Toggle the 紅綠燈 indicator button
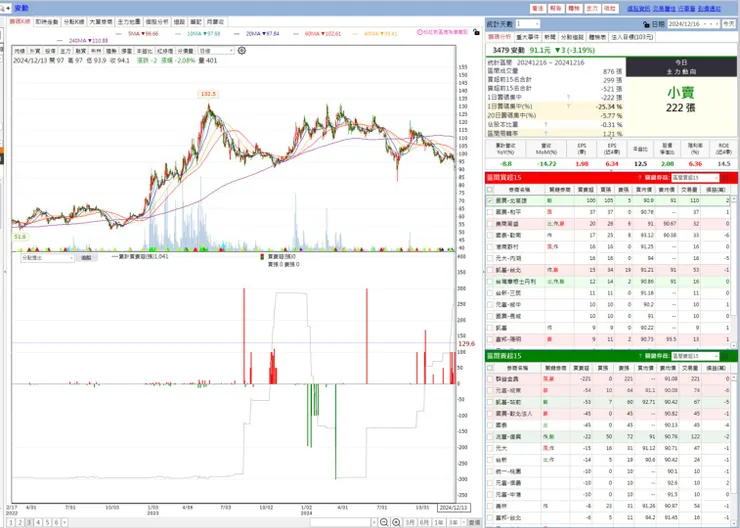 165,50
